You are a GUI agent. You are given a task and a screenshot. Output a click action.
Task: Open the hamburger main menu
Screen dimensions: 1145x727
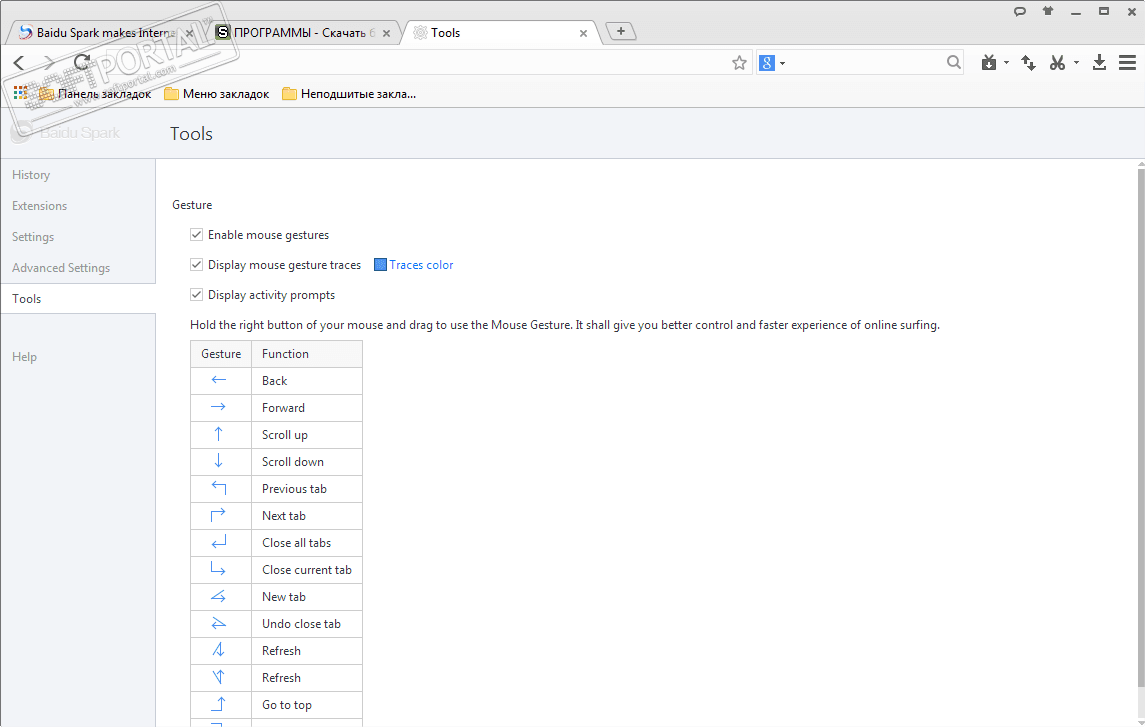coord(1127,63)
